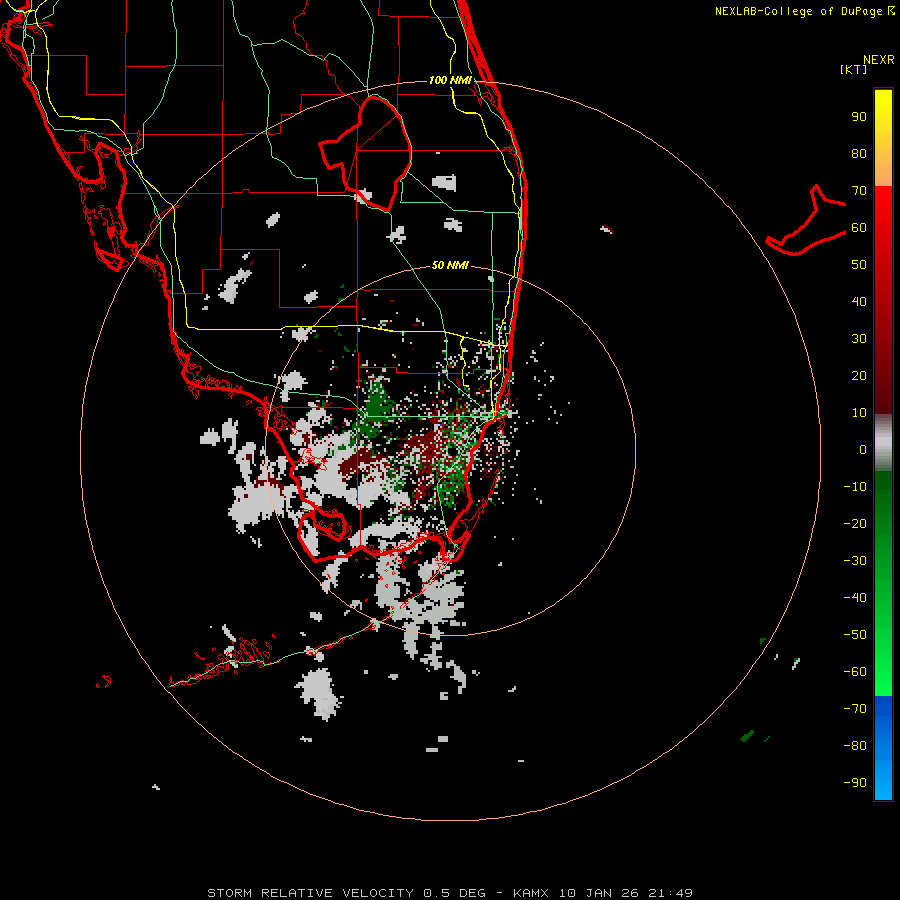Click the 30 value on the velocity scale
This screenshot has height=900, width=900.
tap(859, 339)
